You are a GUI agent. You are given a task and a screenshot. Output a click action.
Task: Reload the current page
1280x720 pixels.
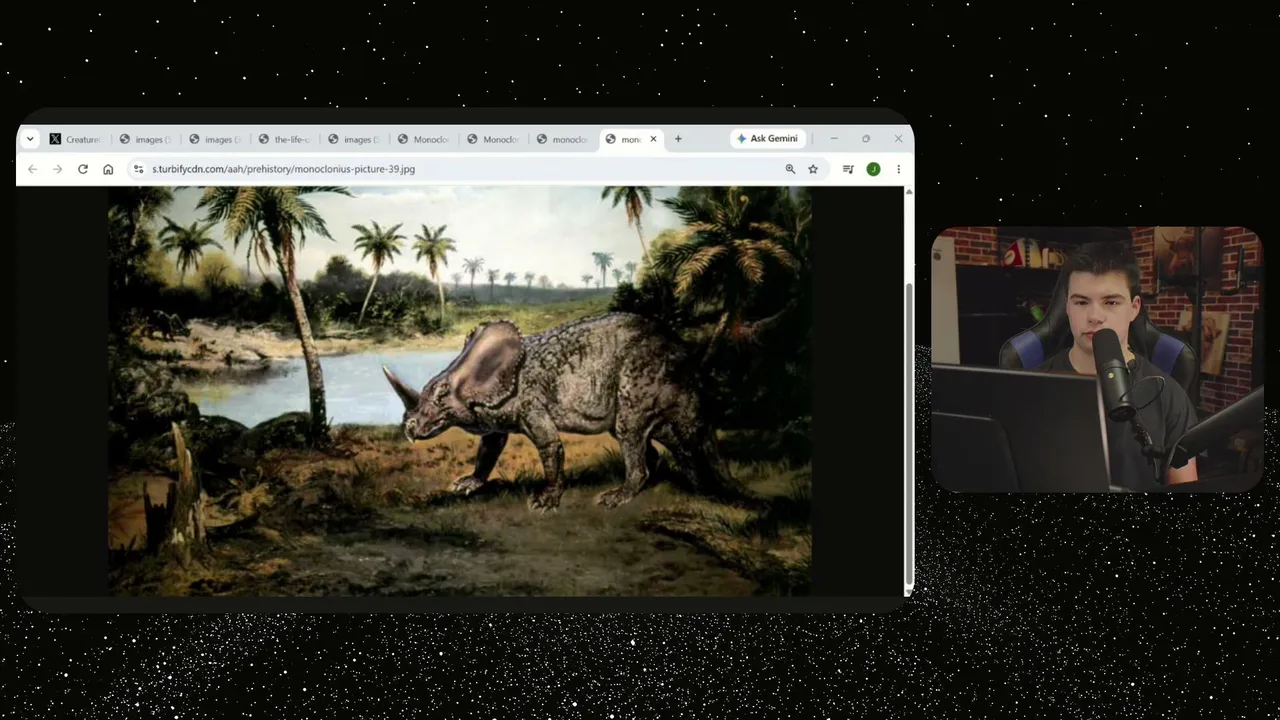tap(83, 169)
